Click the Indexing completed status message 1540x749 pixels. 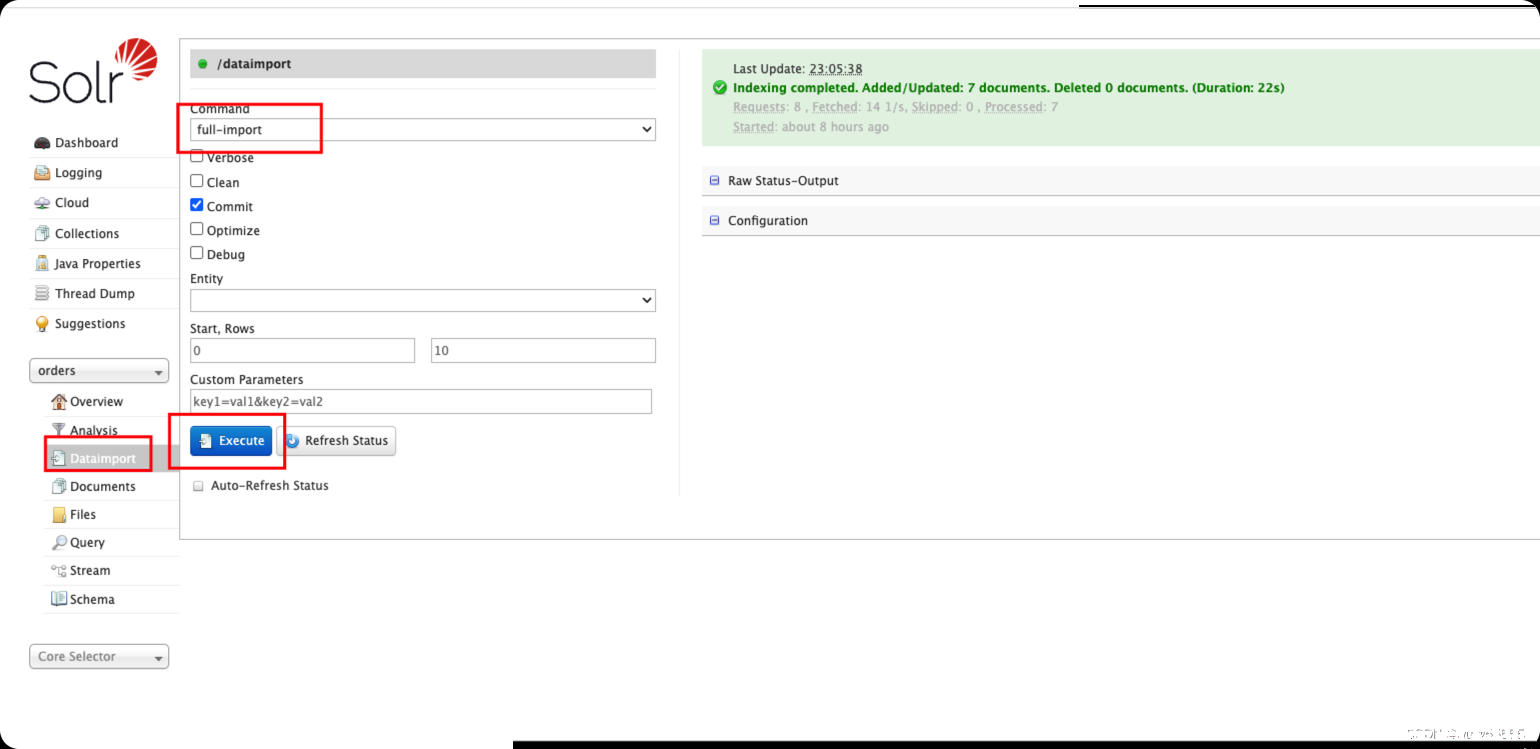(1008, 88)
